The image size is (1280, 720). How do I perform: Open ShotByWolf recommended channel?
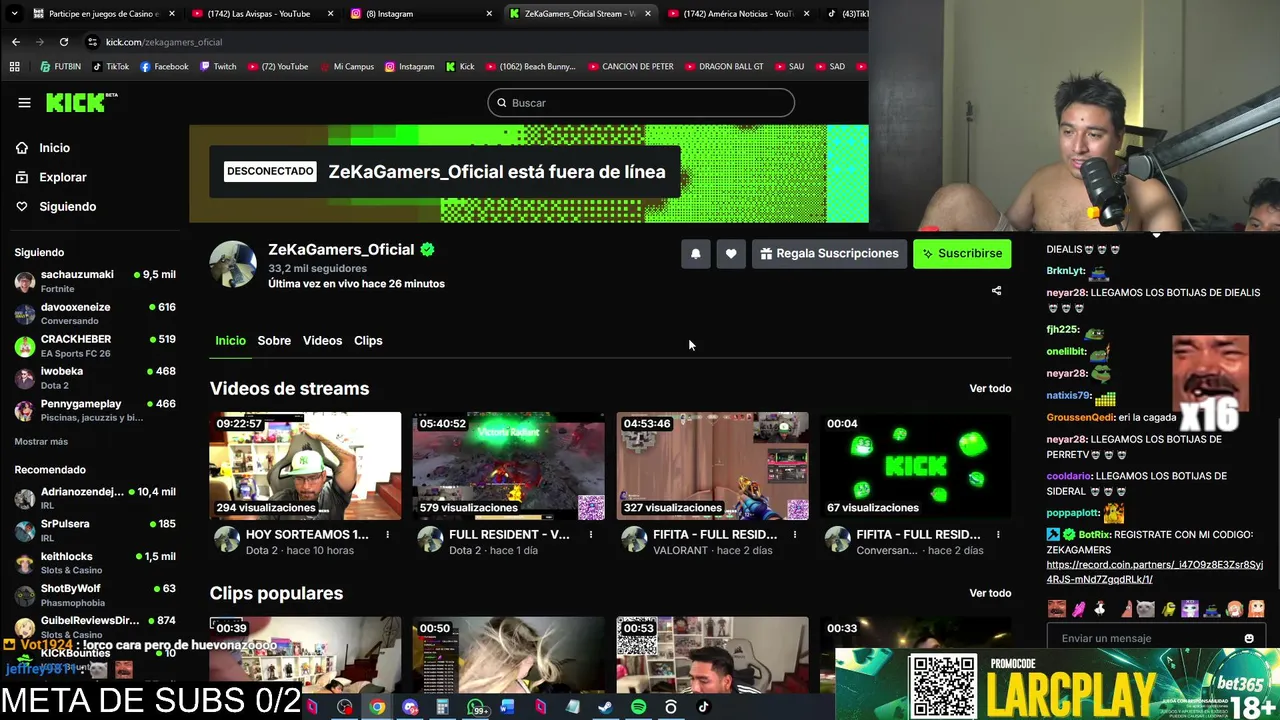[x=95, y=595]
